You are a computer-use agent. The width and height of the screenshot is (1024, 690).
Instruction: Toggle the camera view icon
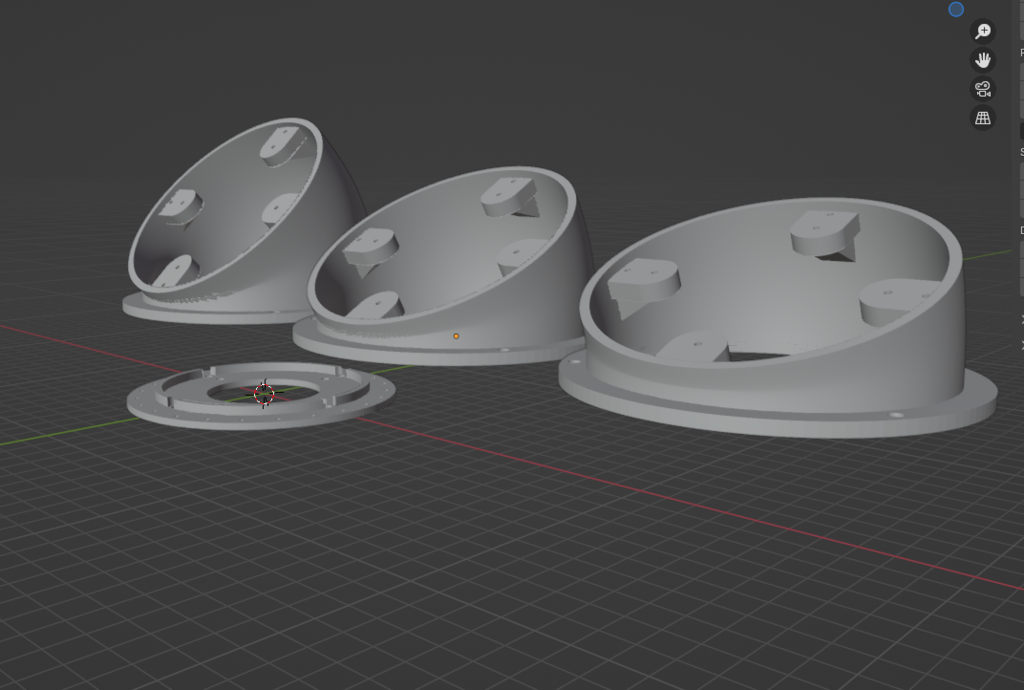click(983, 89)
